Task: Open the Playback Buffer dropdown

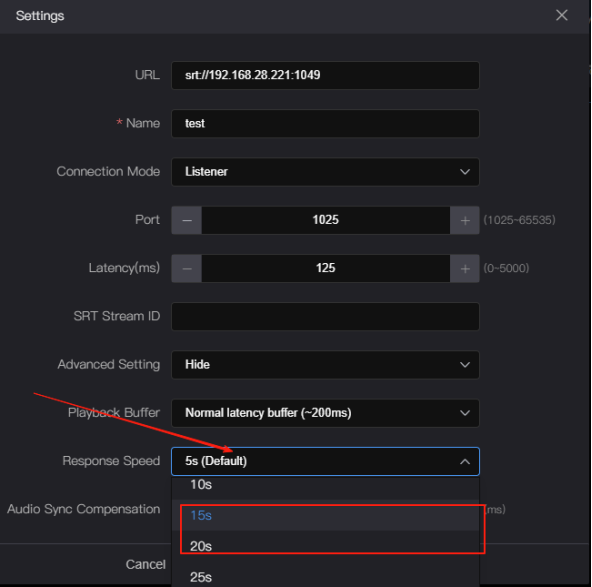Action: 325,413
